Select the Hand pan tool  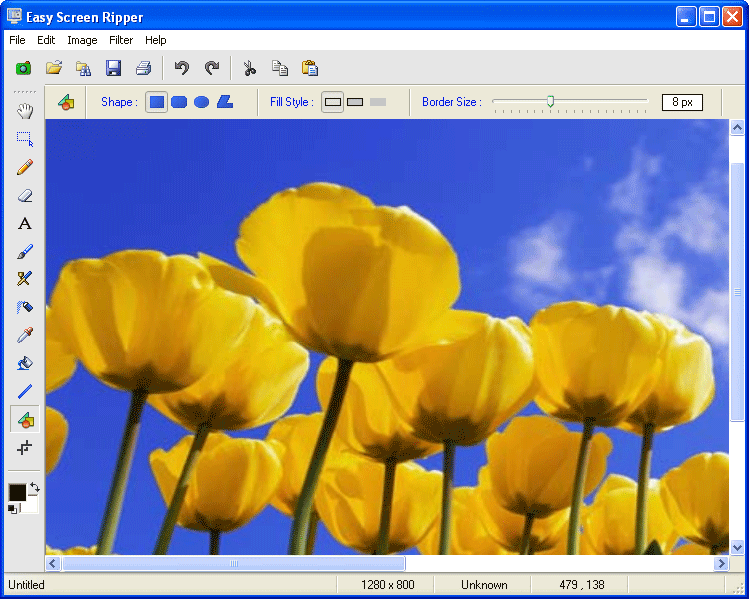coord(25,111)
